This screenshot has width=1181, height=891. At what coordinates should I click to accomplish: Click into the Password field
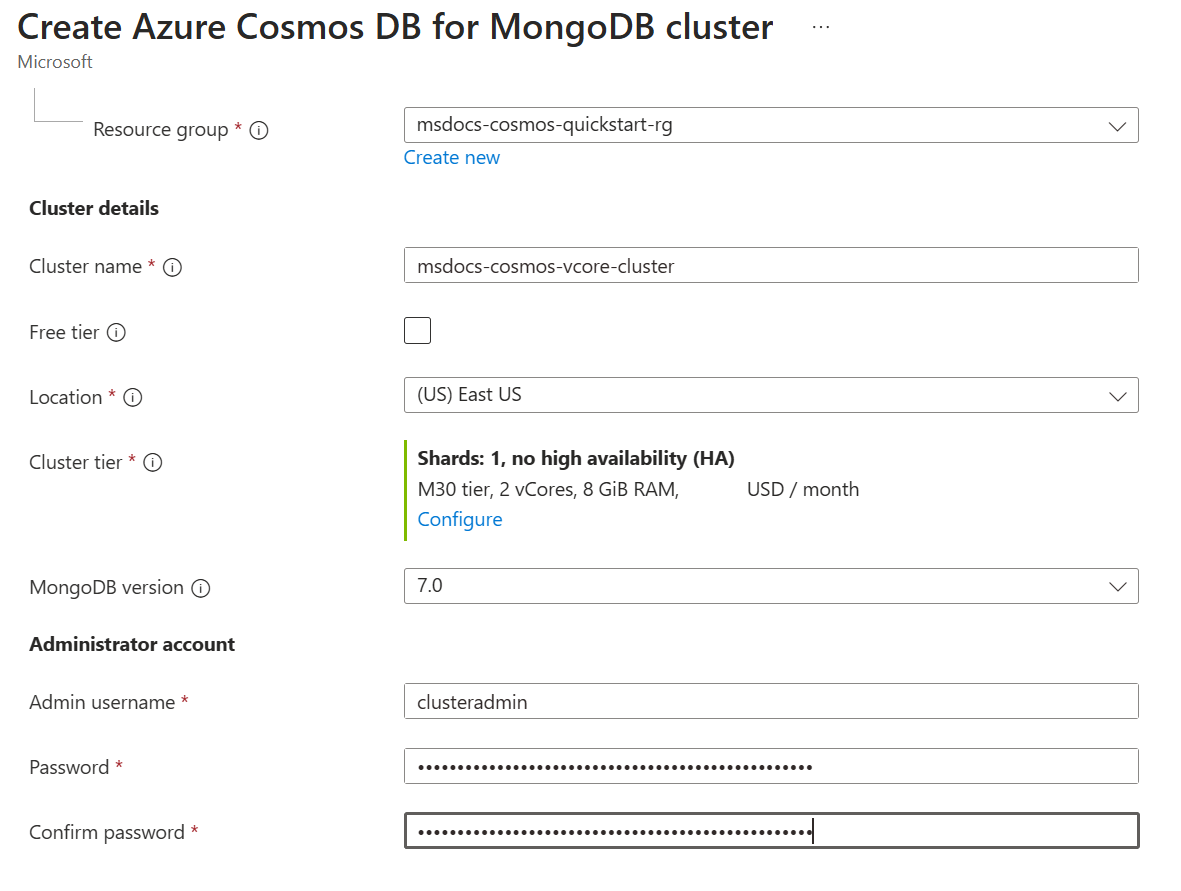click(770, 767)
